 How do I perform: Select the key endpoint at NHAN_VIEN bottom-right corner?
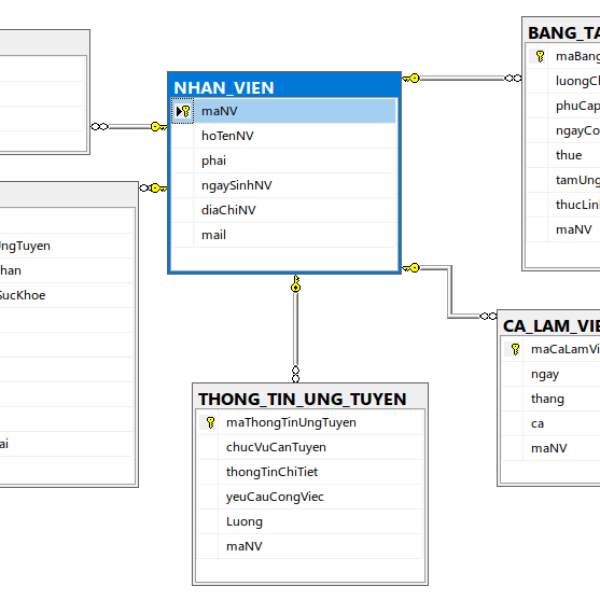[411, 268]
